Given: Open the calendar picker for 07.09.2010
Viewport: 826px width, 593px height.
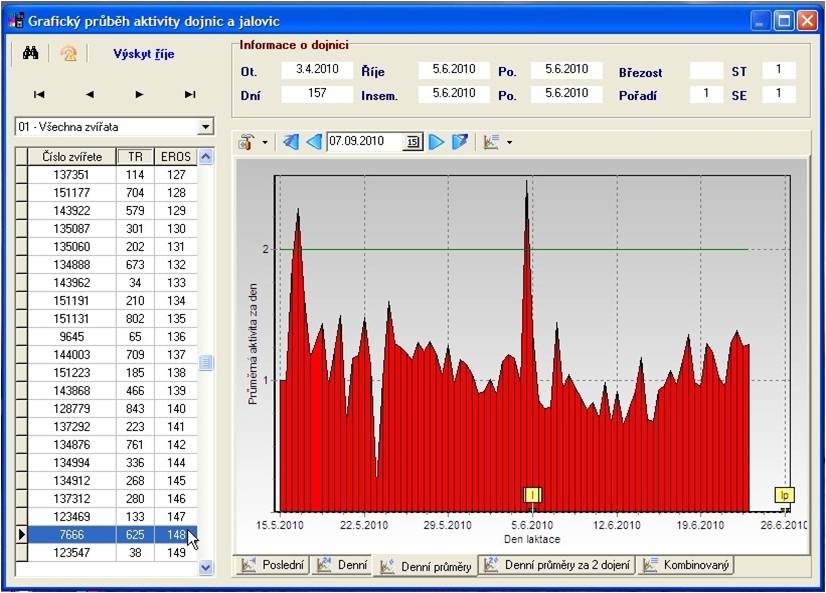Looking at the screenshot, I should click(414, 142).
